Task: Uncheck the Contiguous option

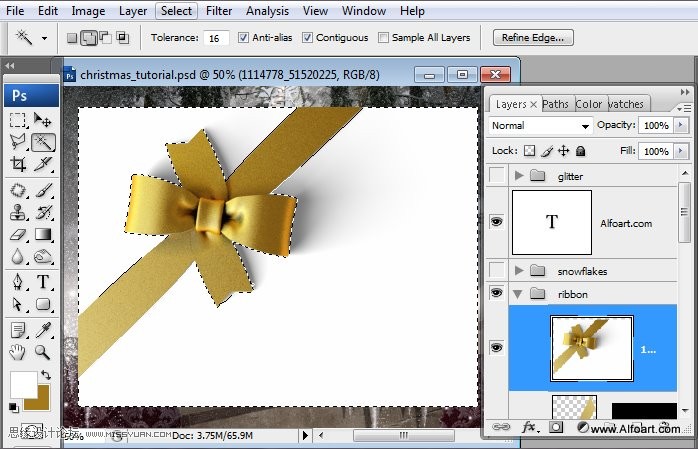Action: click(307, 38)
